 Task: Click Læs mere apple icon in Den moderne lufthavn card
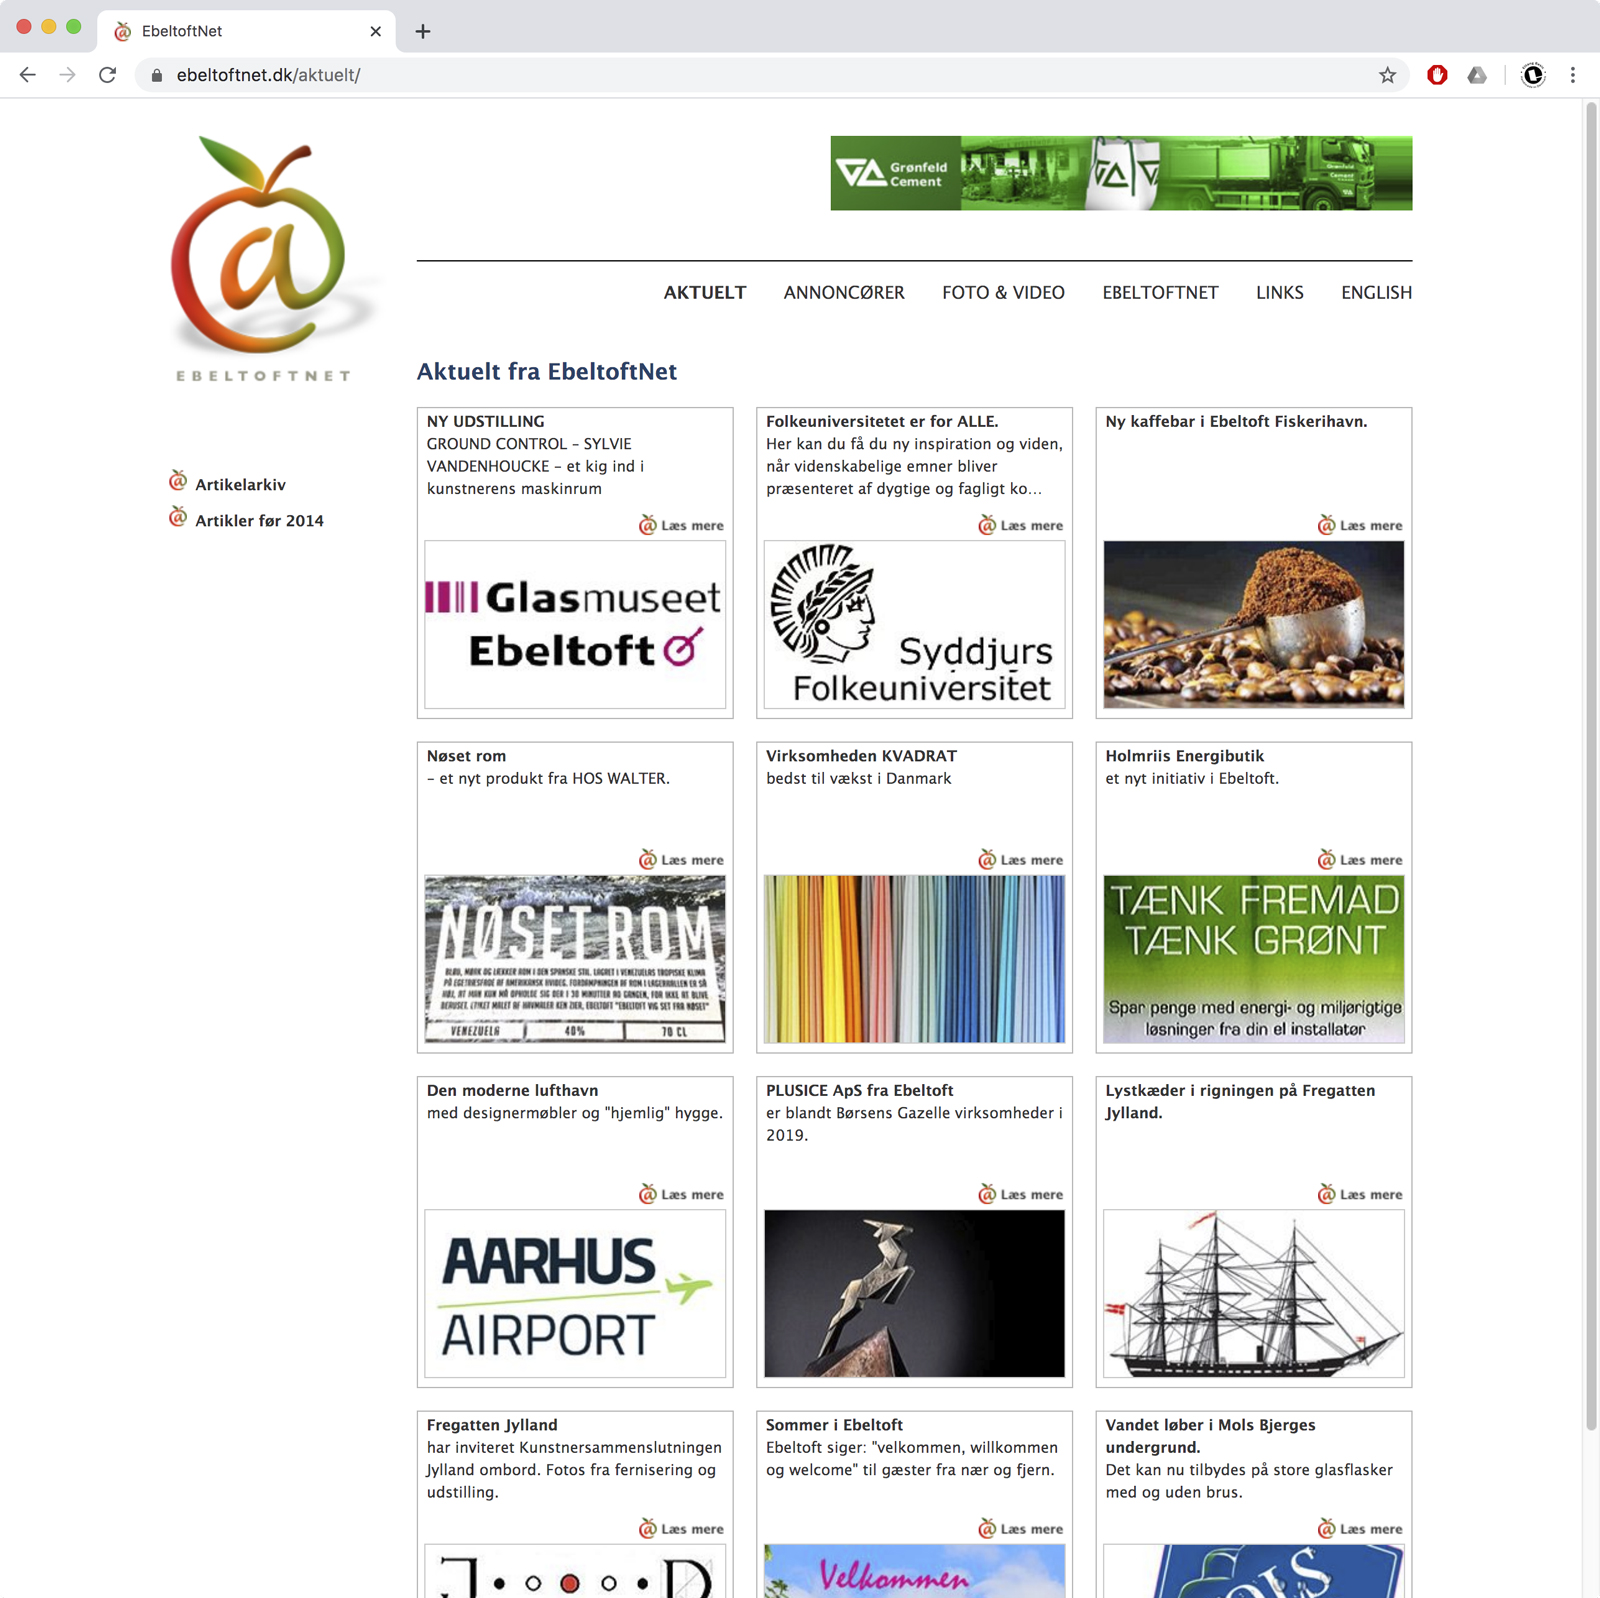tap(648, 1193)
